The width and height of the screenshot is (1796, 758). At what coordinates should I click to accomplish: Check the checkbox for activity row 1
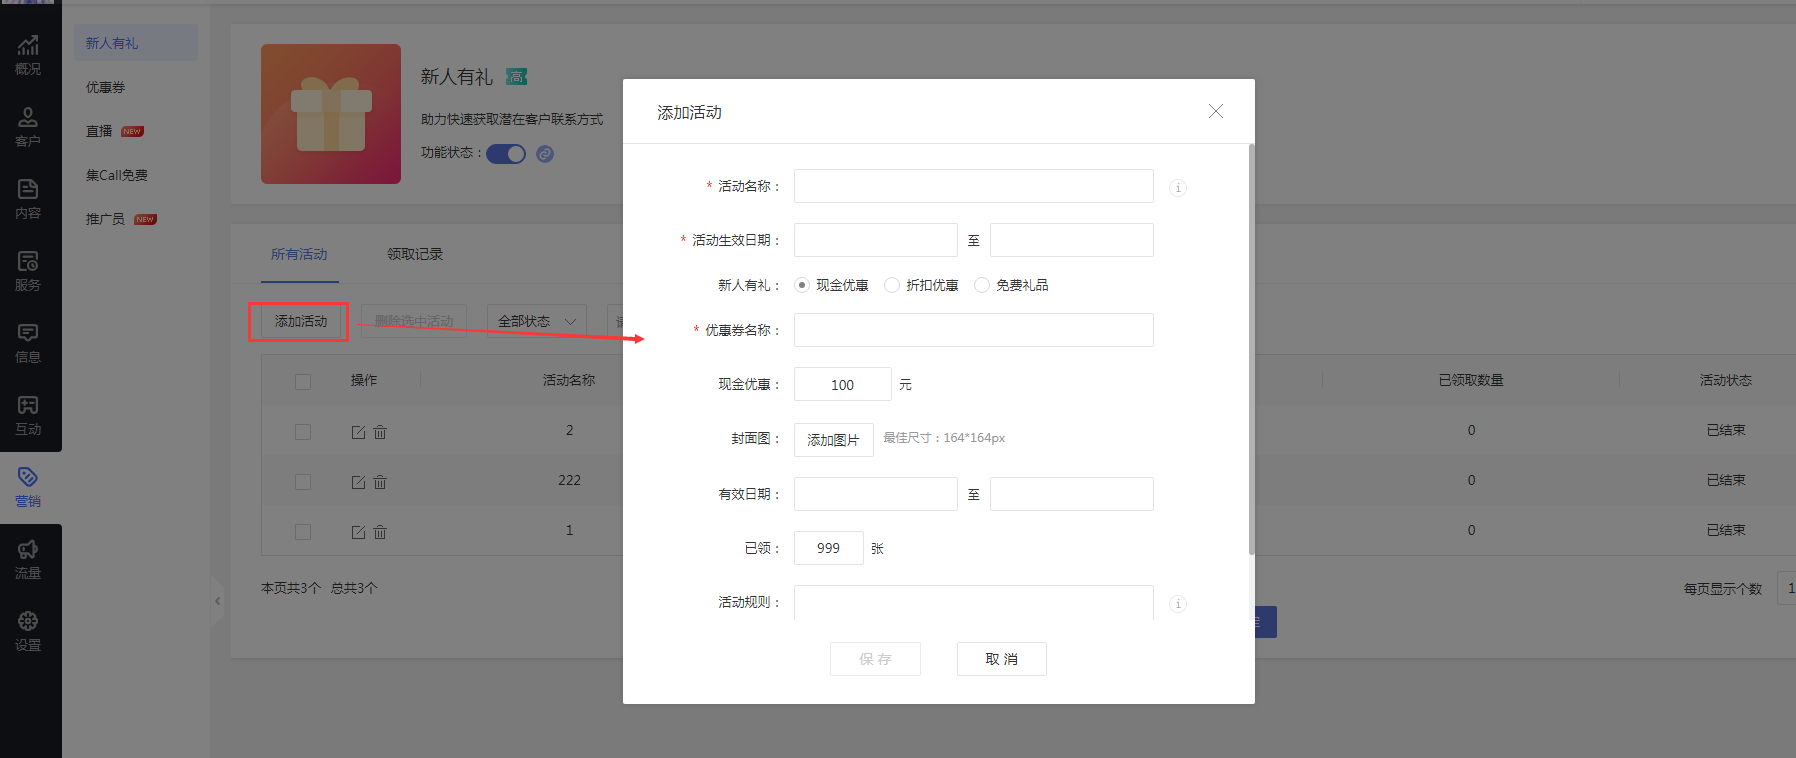tap(303, 532)
